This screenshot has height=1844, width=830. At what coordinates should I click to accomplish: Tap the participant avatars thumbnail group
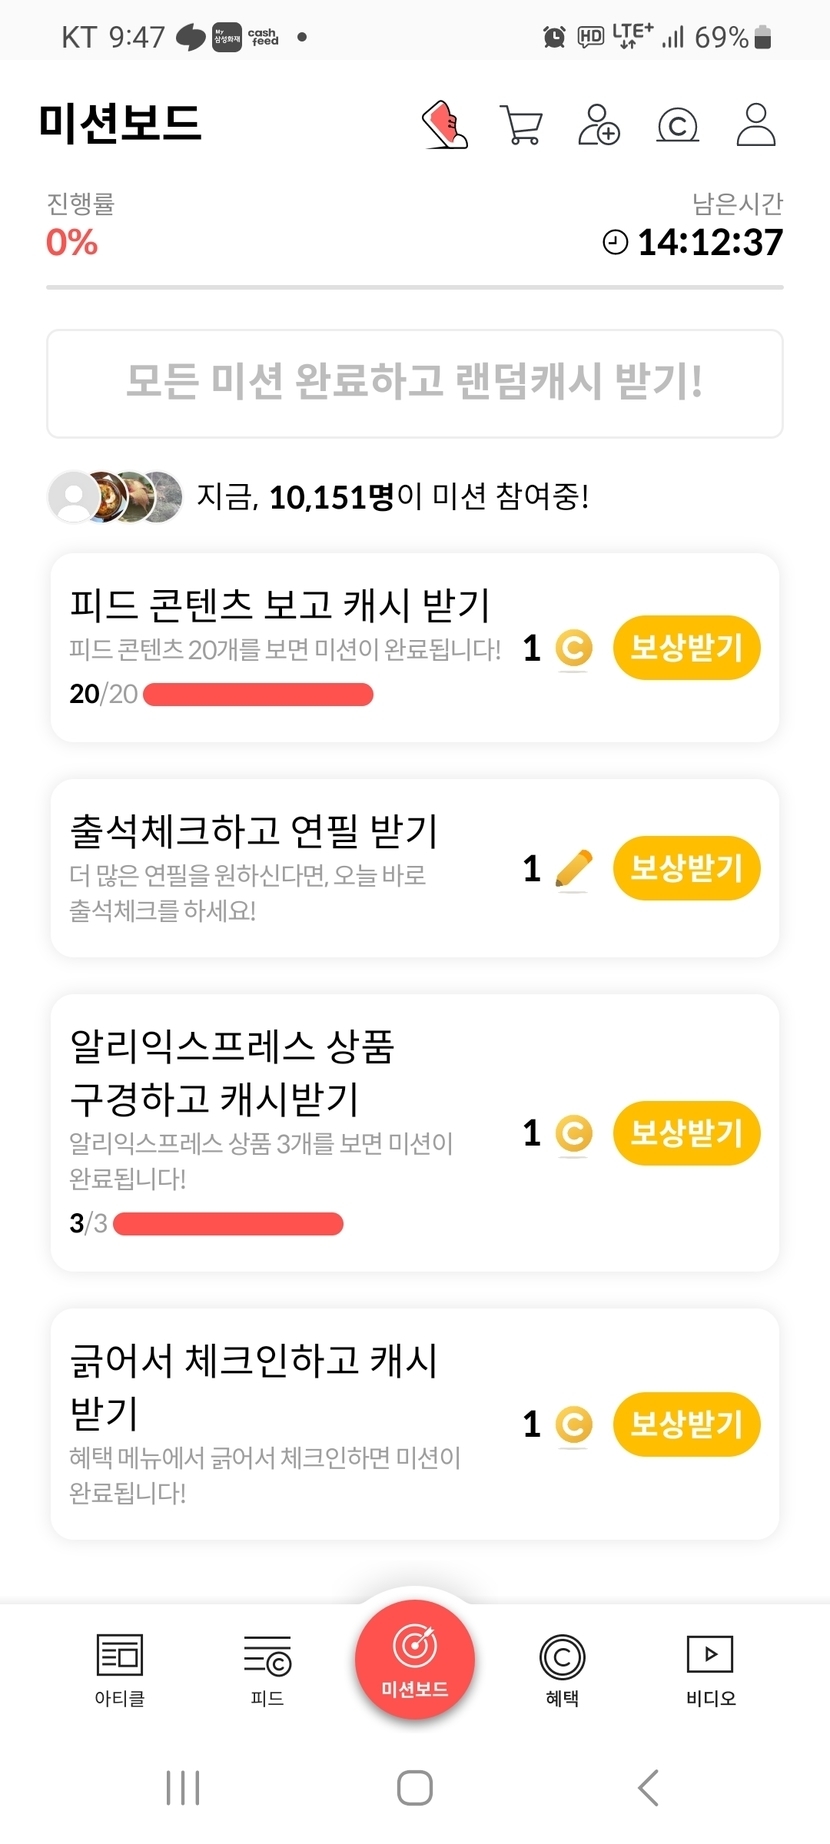[x=116, y=496]
